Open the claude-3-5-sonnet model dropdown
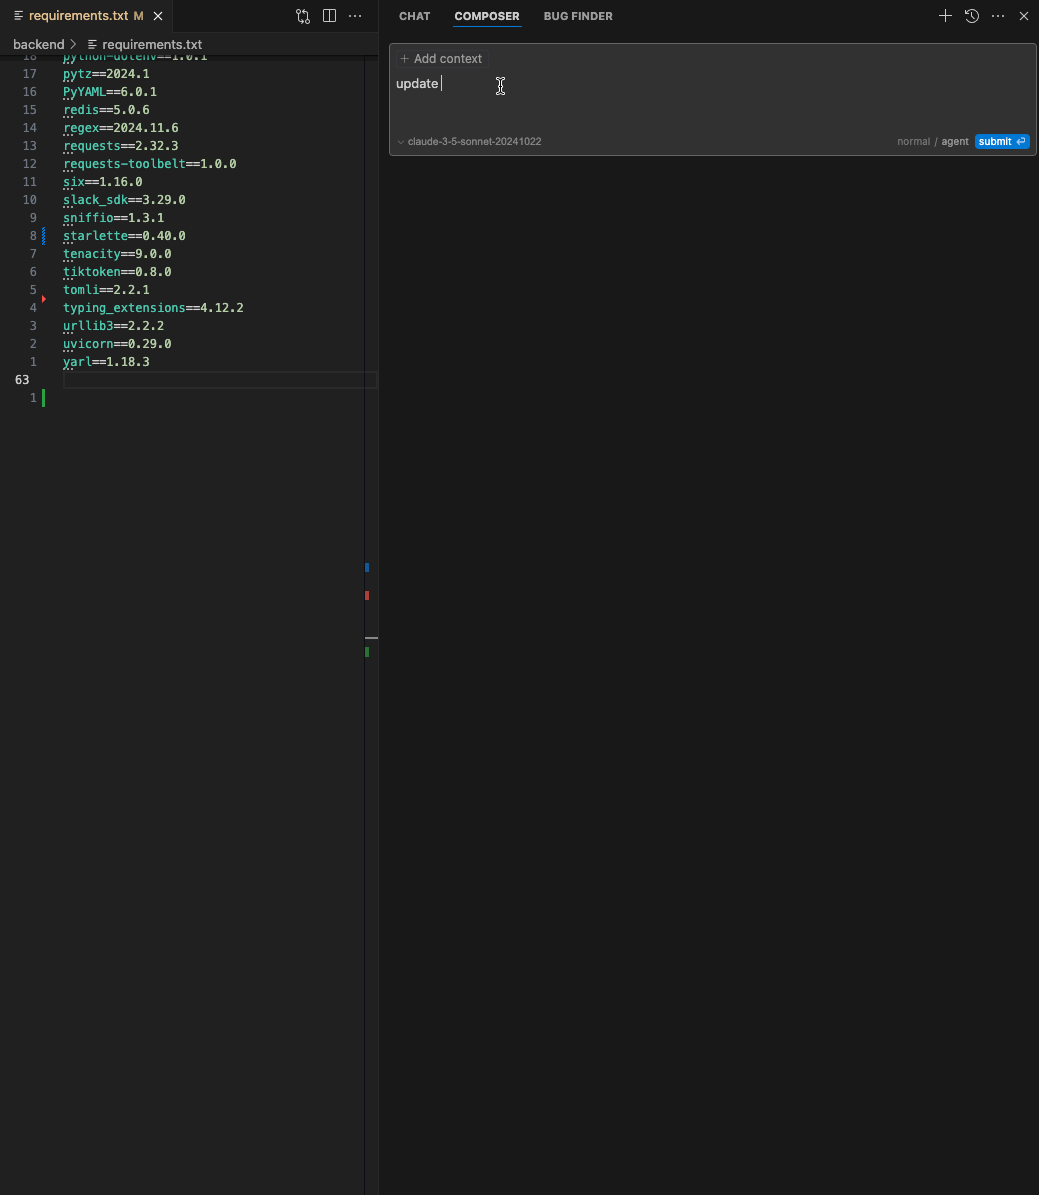 (470, 142)
